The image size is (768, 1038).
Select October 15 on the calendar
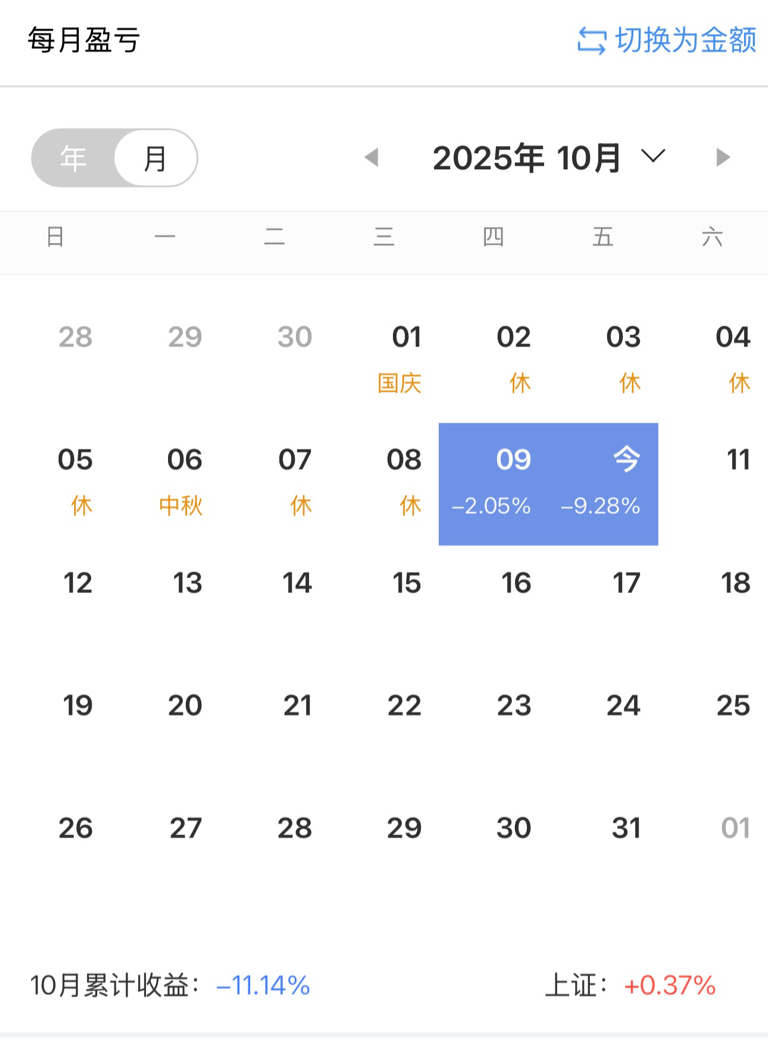tap(406, 583)
